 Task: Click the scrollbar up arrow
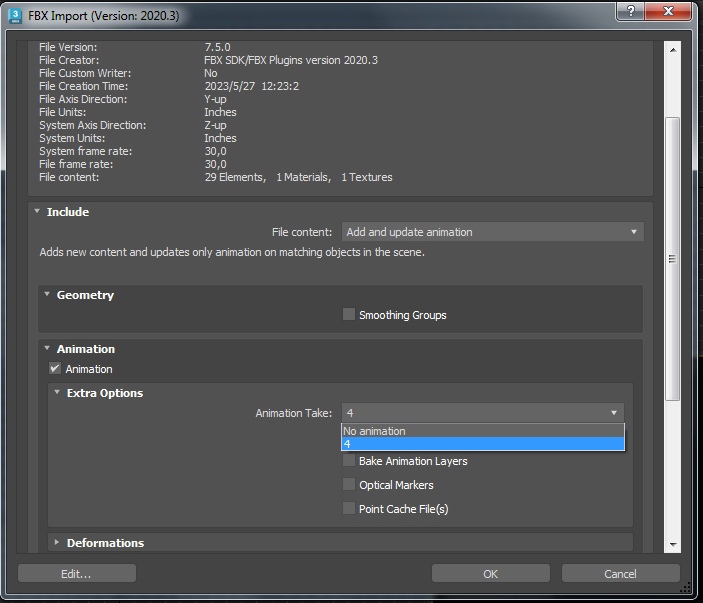coord(673,50)
